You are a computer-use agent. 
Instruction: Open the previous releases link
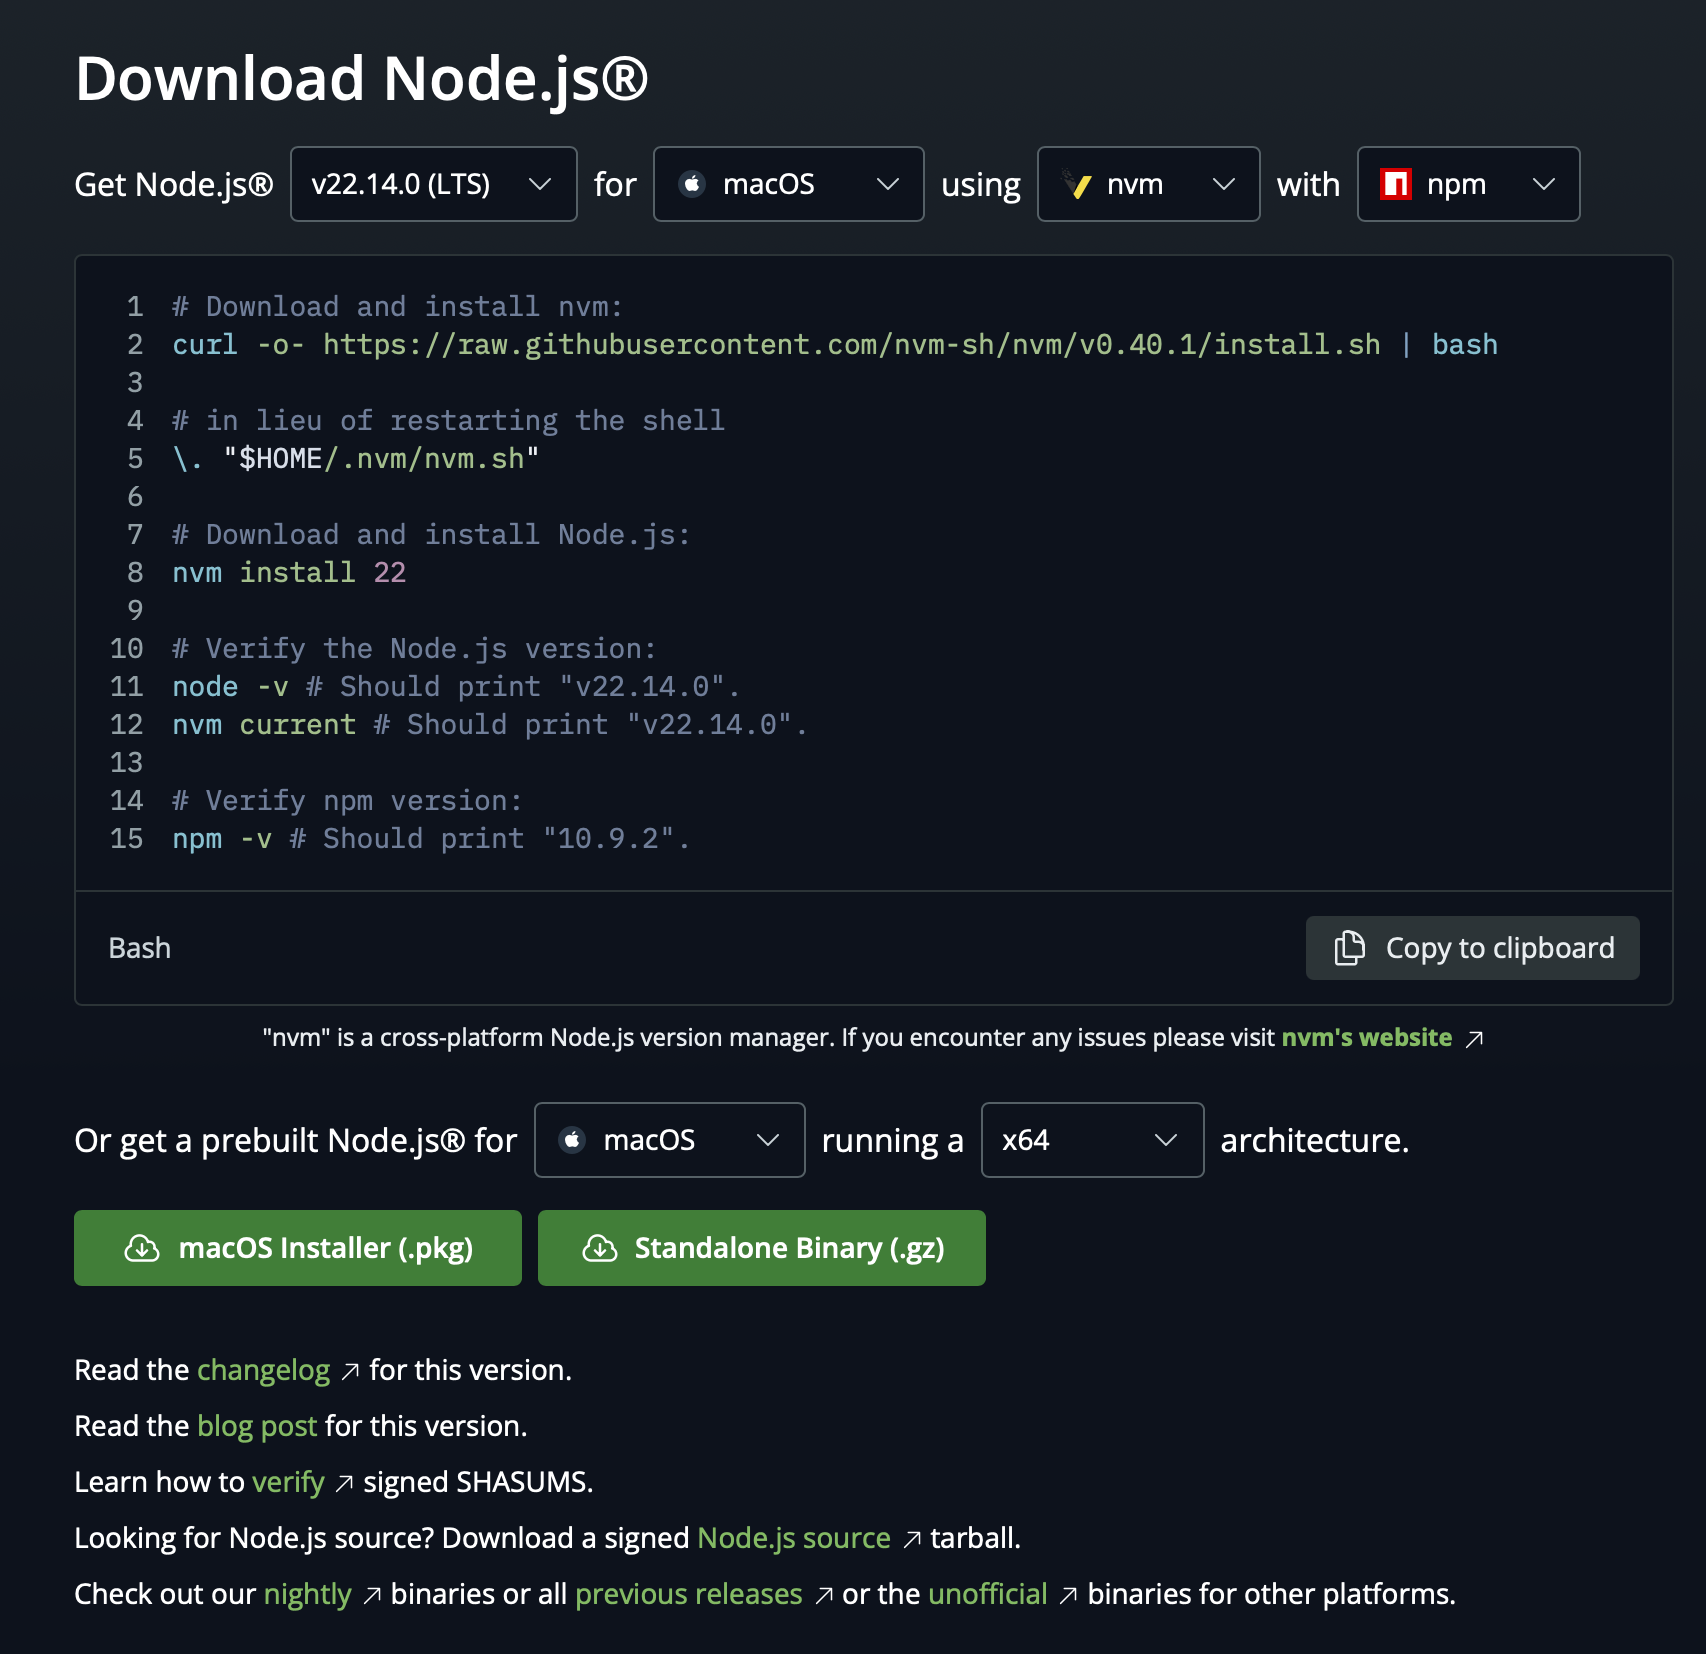tap(689, 1594)
